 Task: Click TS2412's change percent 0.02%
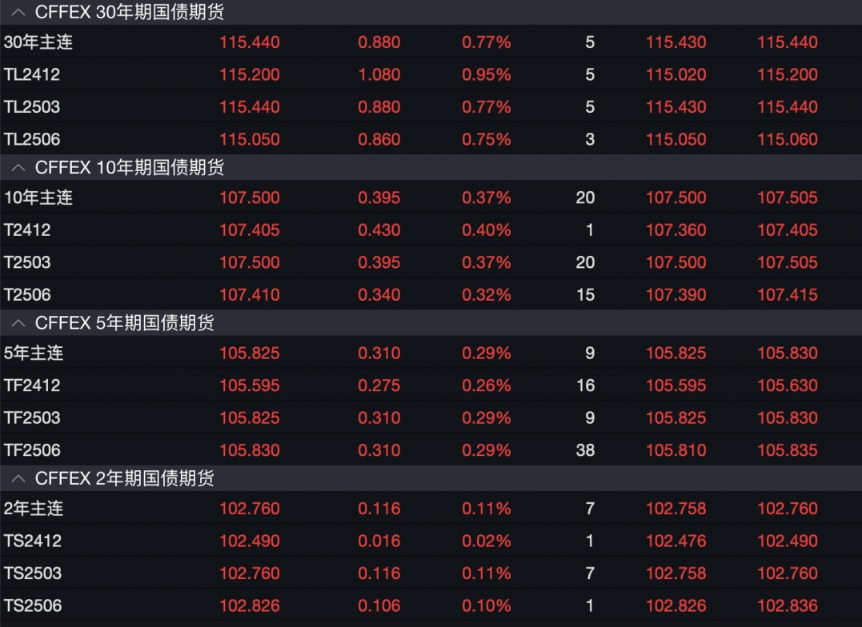click(486, 541)
